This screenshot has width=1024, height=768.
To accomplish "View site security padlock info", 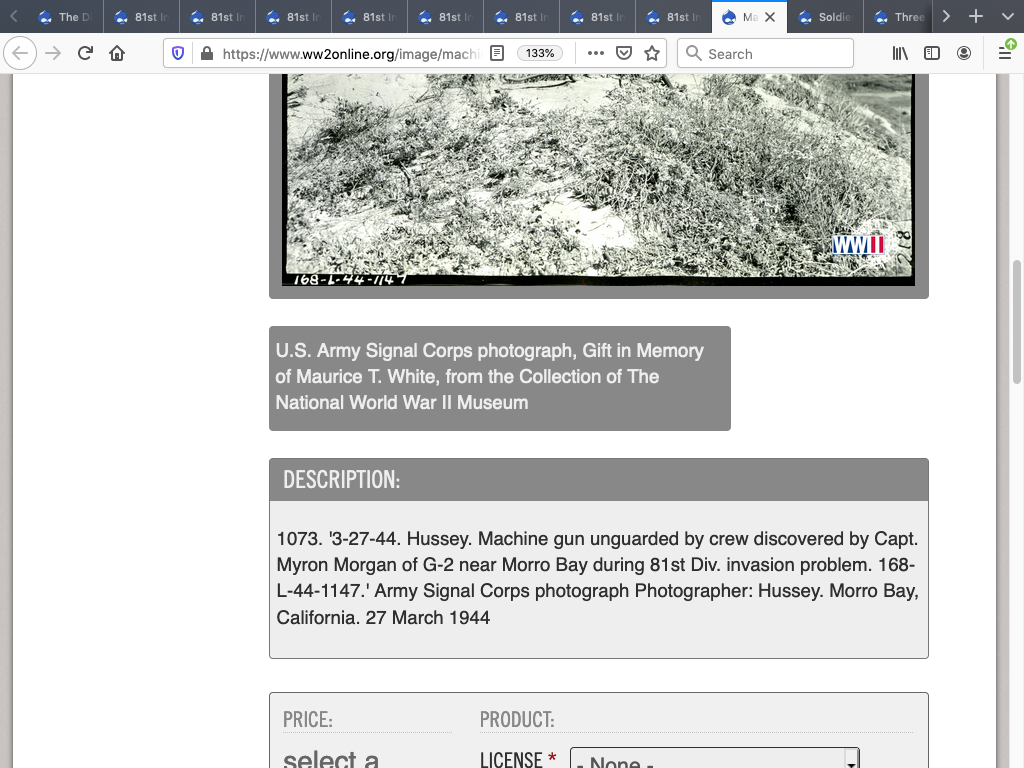I will pos(206,54).
